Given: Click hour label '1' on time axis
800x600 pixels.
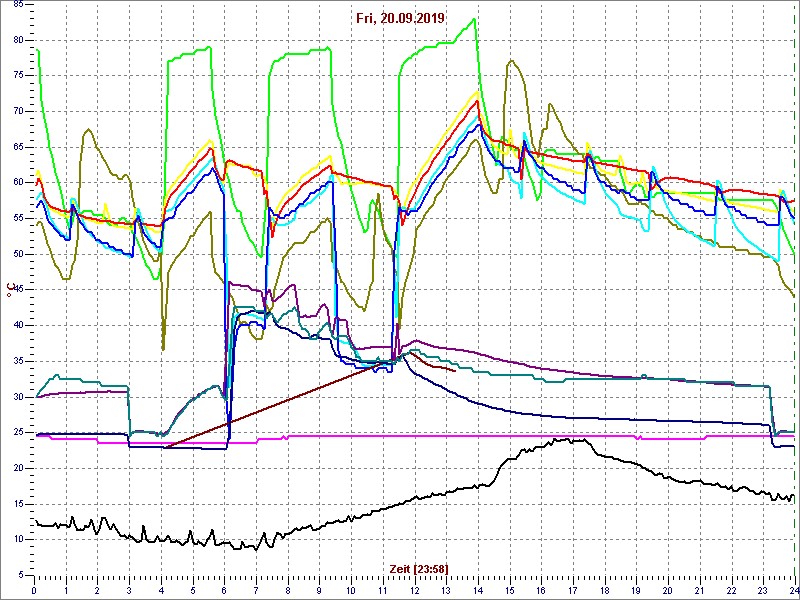Looking at the screenshot, I should (66, 591).
